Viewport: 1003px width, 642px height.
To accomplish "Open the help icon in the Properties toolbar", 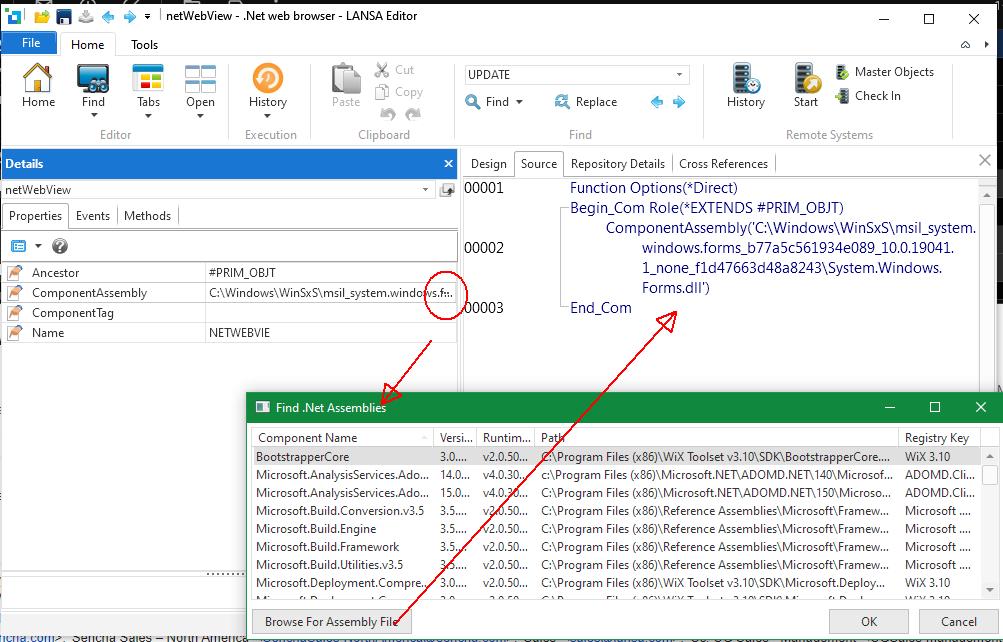I will 60,246.
